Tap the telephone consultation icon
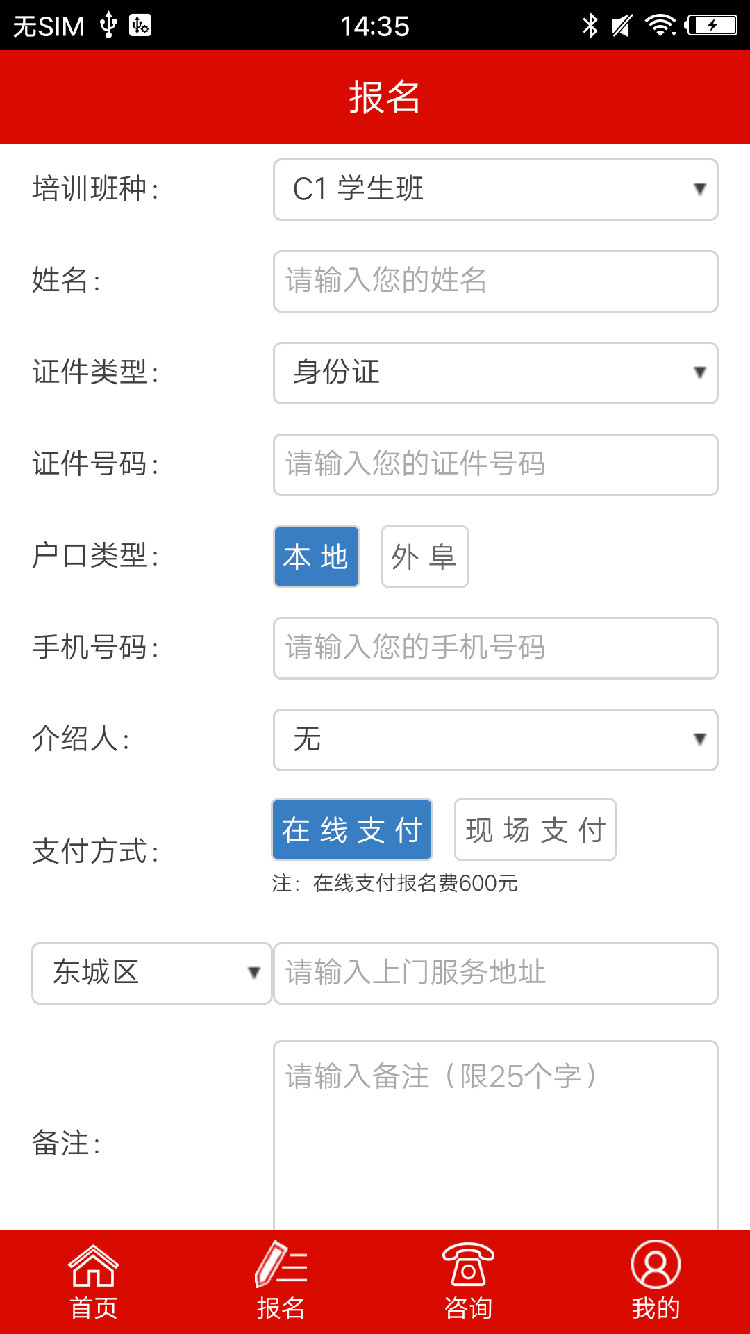This screenshot has height=1334, width=750. [x=468, y=1265]
